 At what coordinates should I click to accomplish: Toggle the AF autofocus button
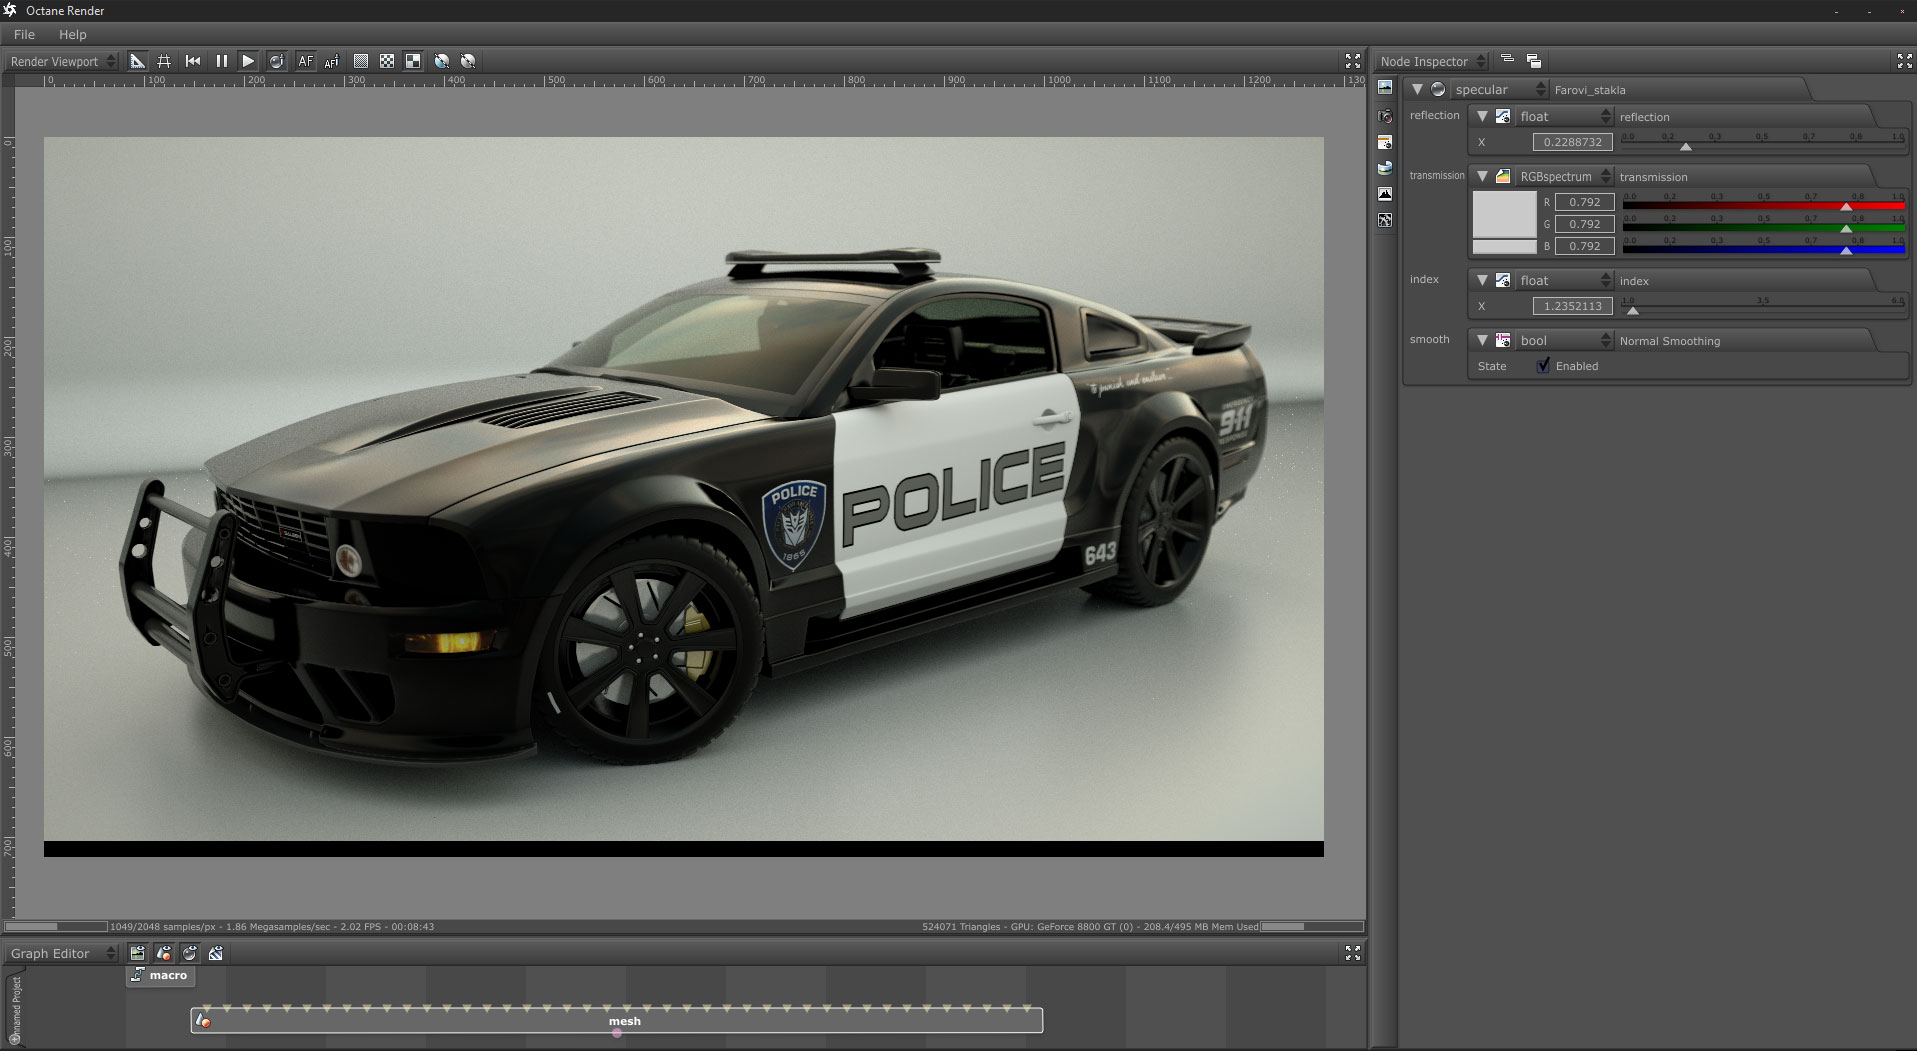coord(306,61)
